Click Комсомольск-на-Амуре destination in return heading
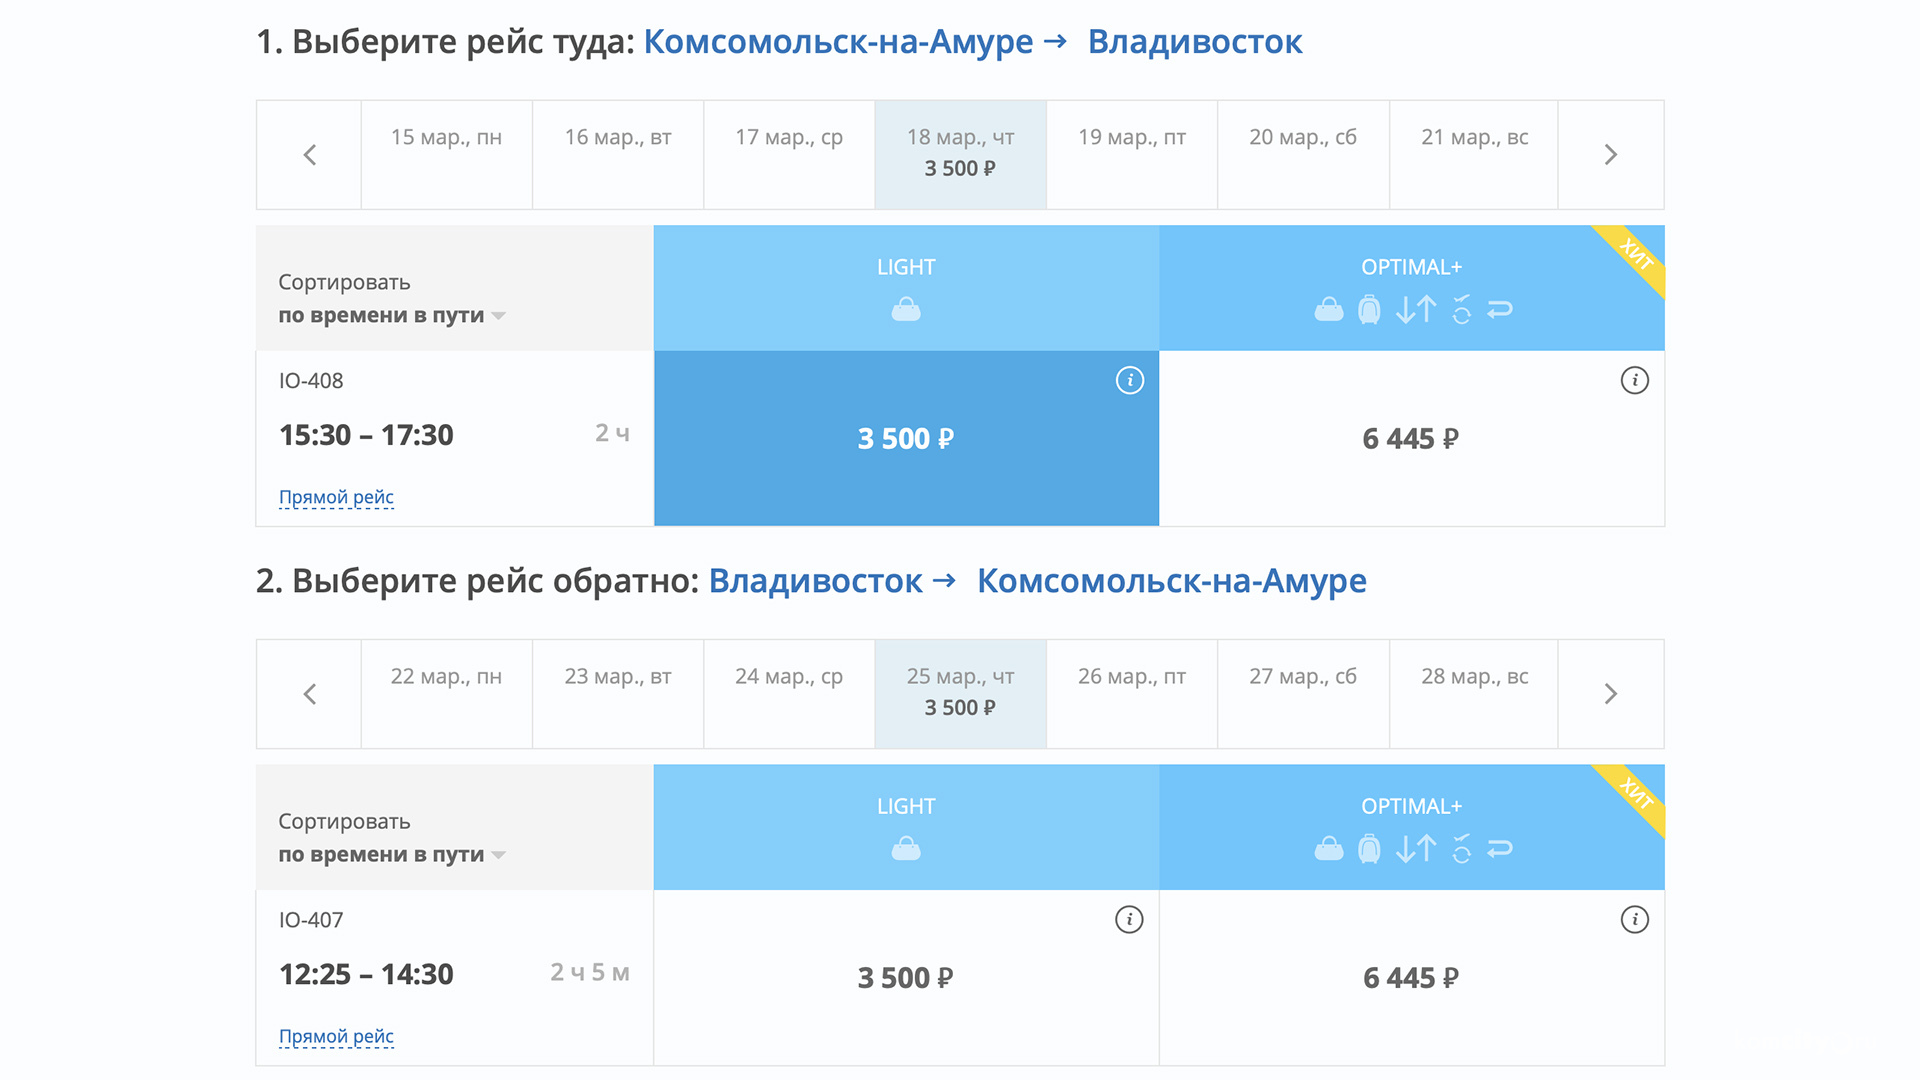This screenshot has width=1920, height=1080. click(x=1171, y=581)
